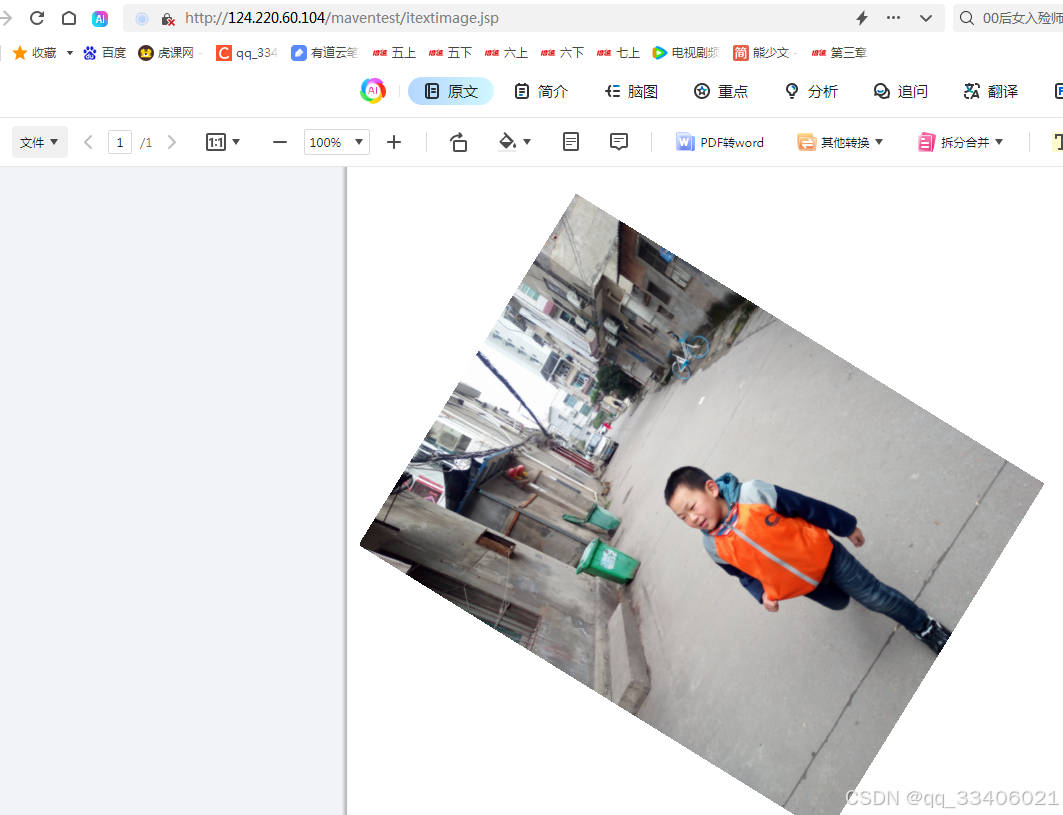Switch to the 分析 analysis tab
Image resolution: width=1063 pixels, height=815 pixels.
point(811,92)
